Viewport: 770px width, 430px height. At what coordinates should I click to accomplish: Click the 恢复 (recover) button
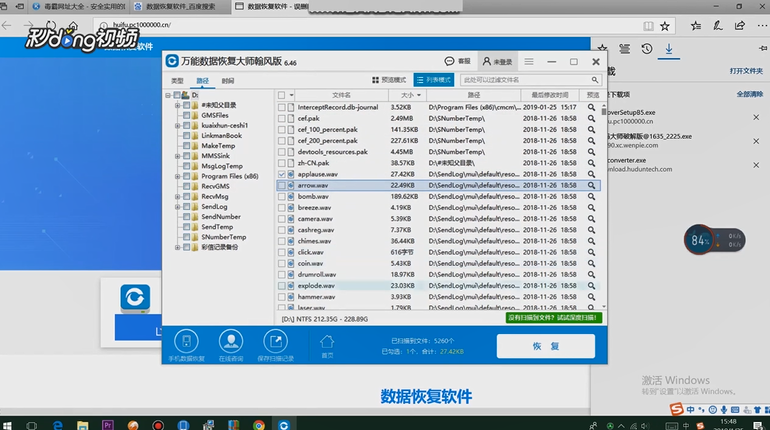pos(546,346)
